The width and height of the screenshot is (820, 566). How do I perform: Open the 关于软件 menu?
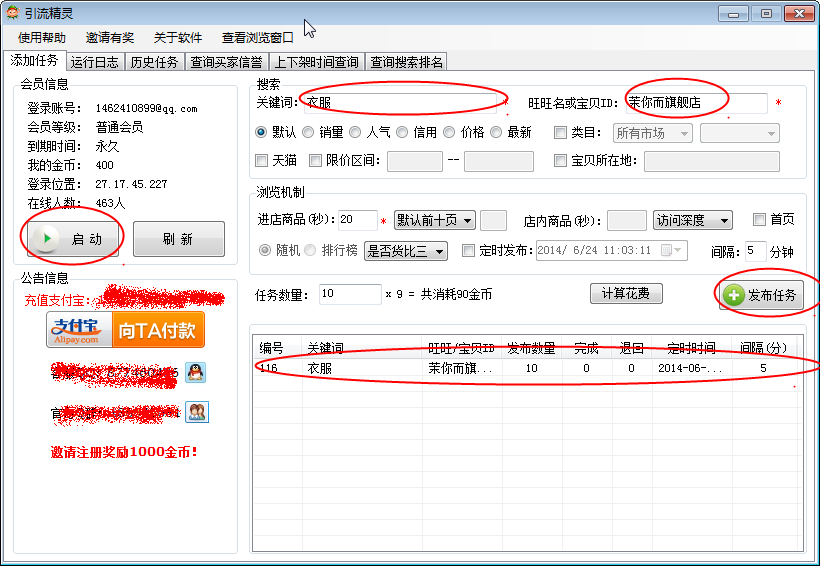(x=178, y=38)
